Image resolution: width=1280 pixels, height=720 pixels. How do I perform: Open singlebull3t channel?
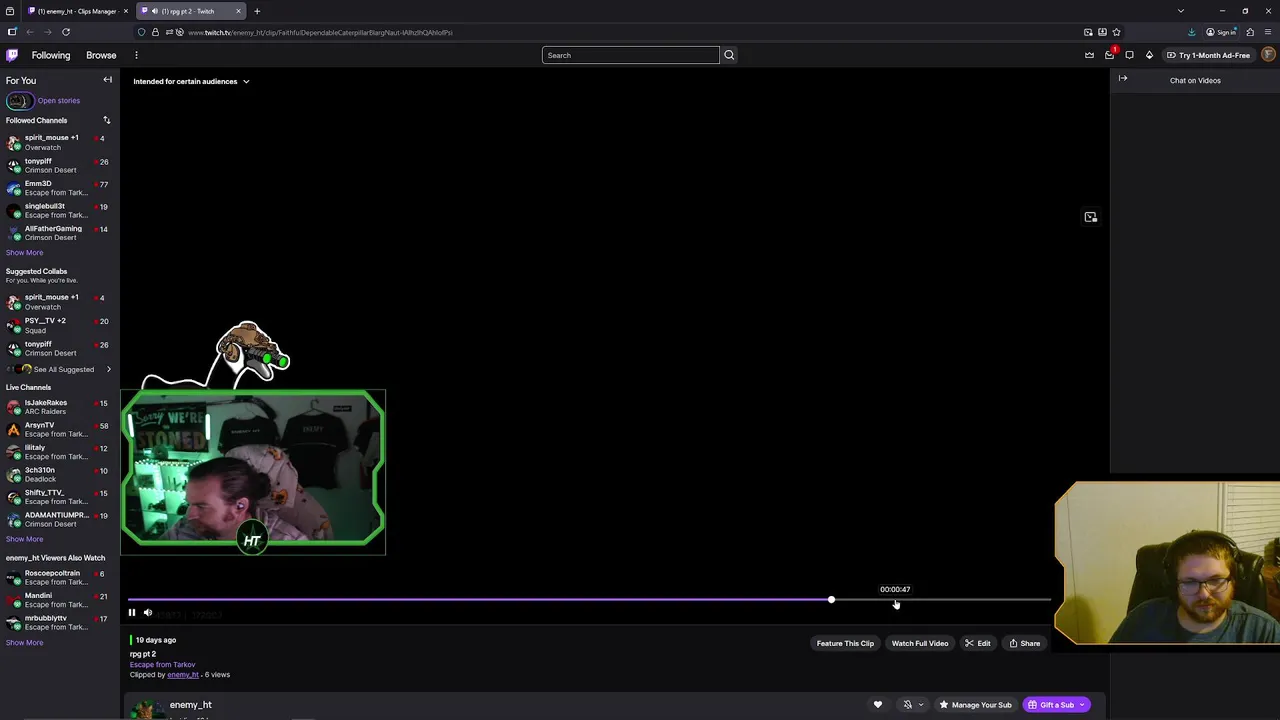[x=60, y=210]
